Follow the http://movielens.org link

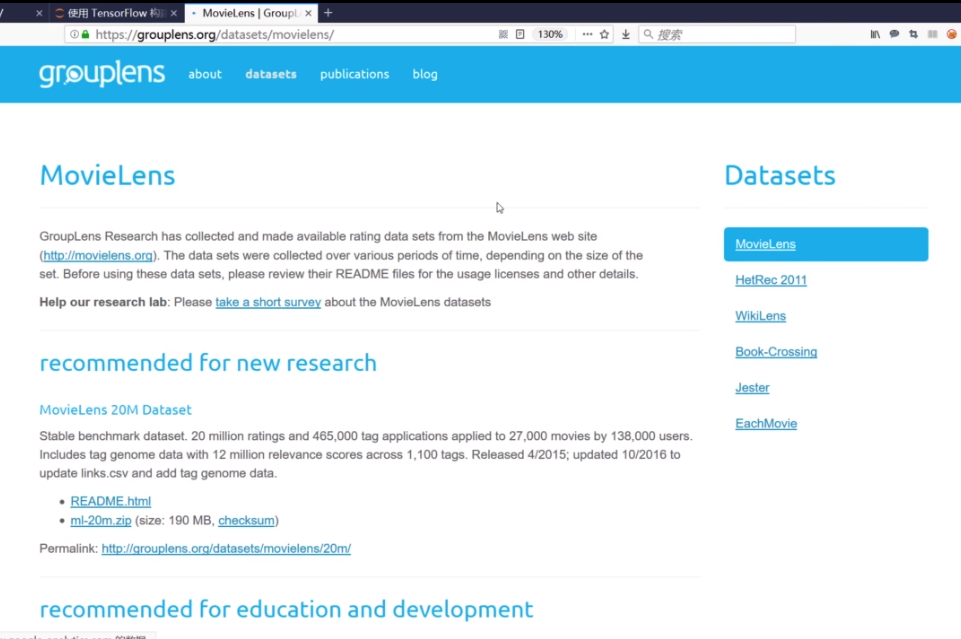pyautogui.click(x=98, y=255)
